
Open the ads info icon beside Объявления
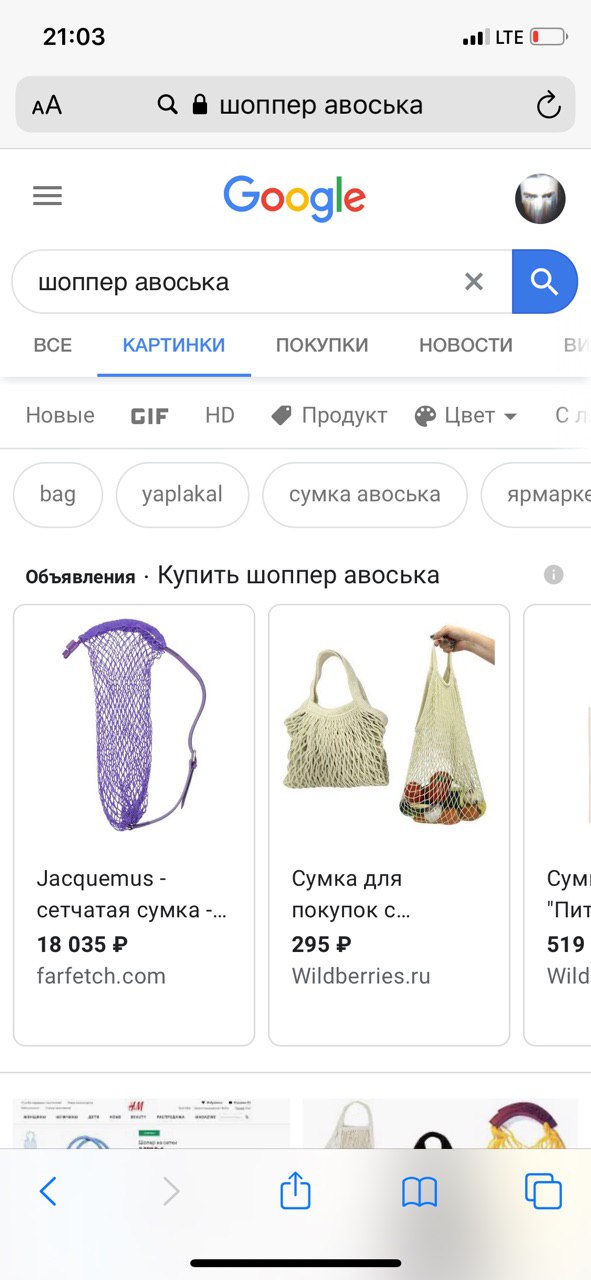click(554, 575)
